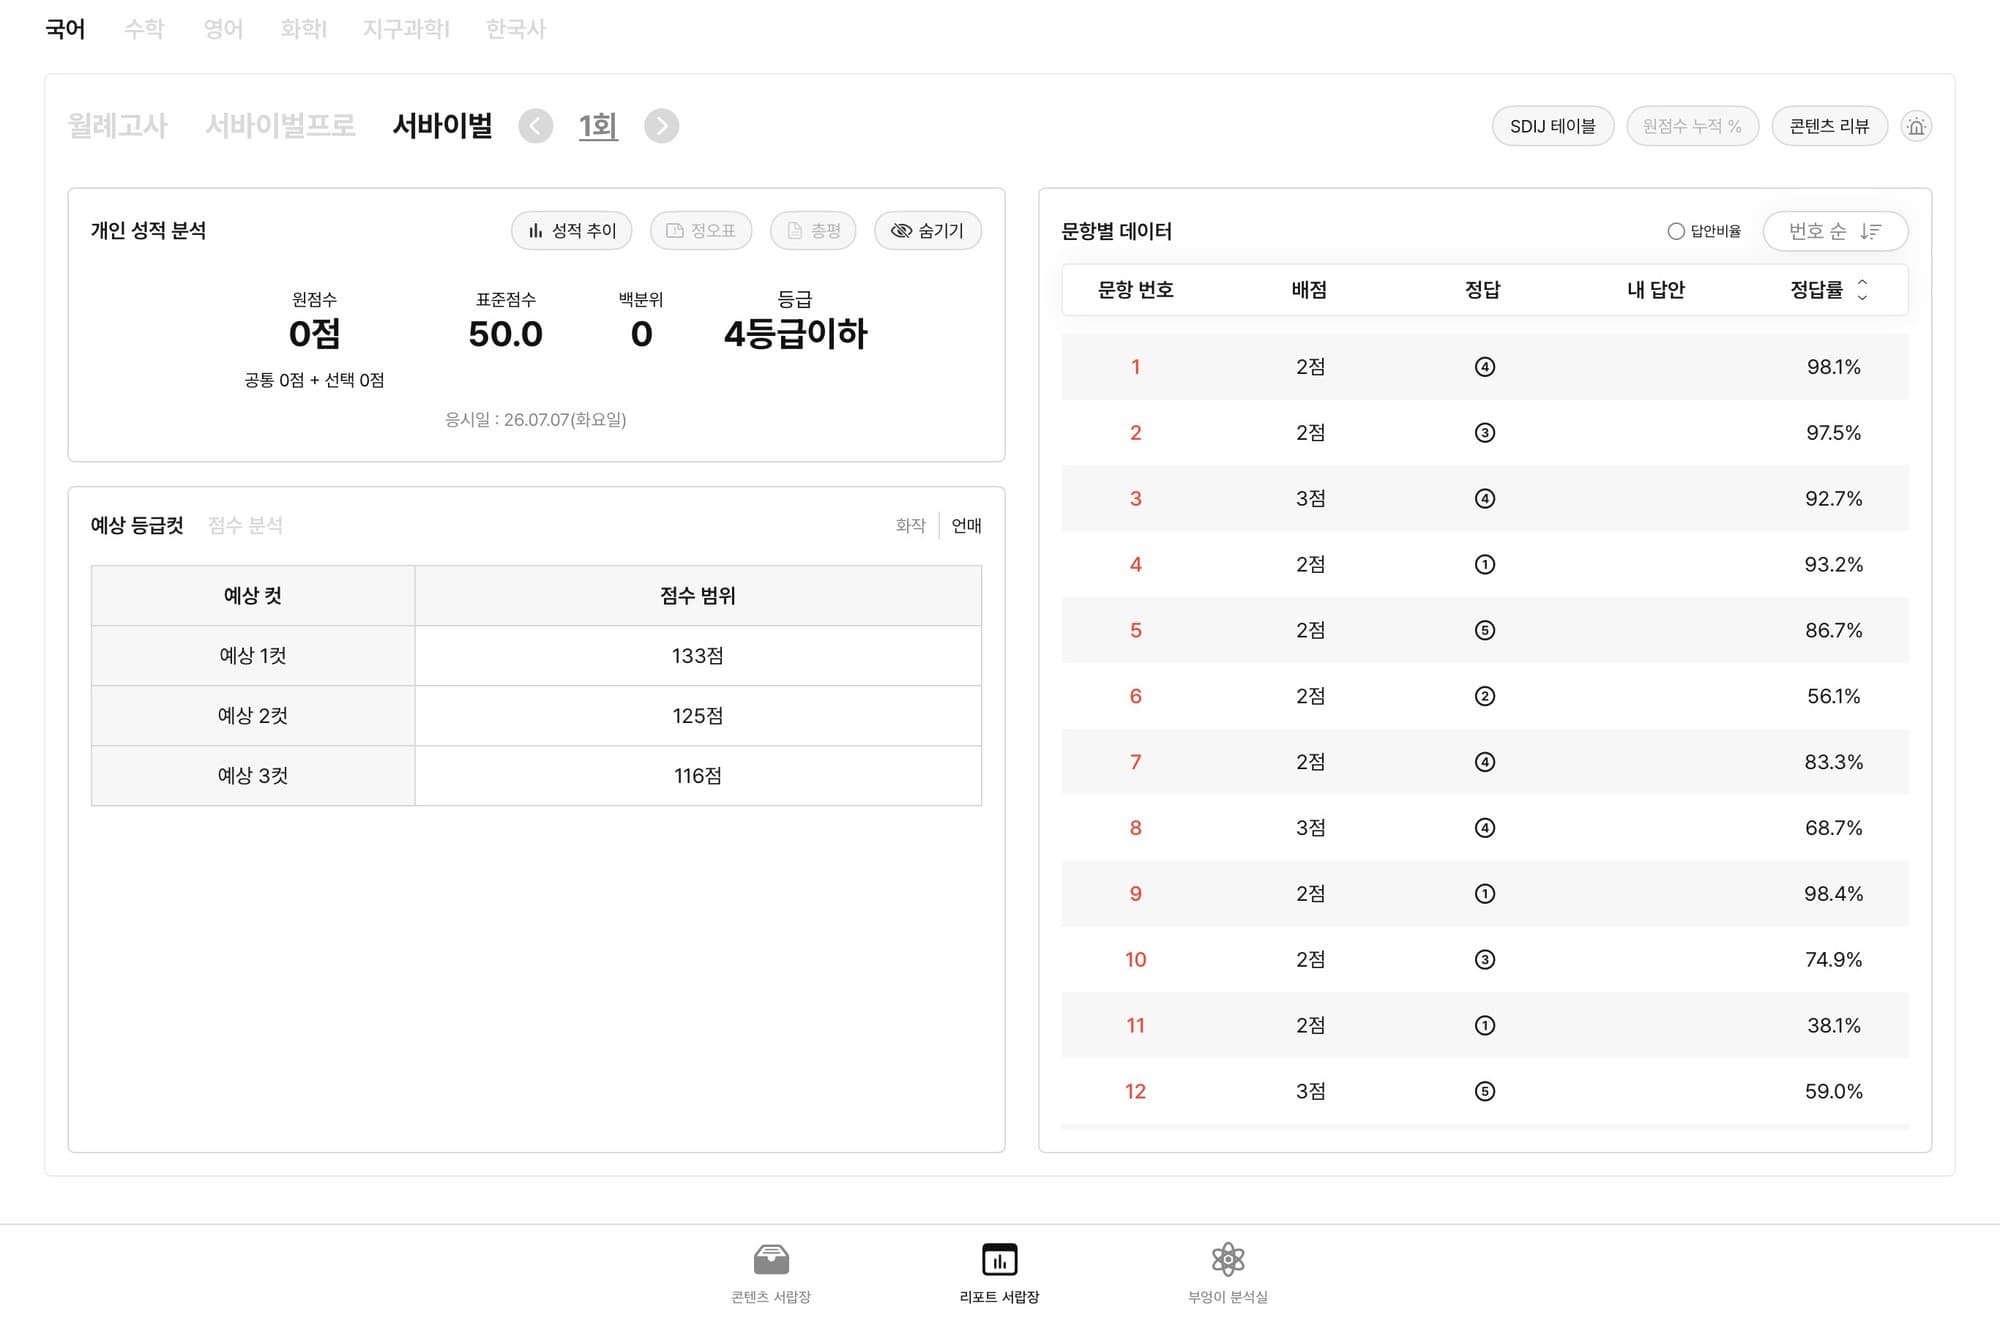Choose 언매 elective option
Screen dimensions: 2000x1326
[966, 526]
